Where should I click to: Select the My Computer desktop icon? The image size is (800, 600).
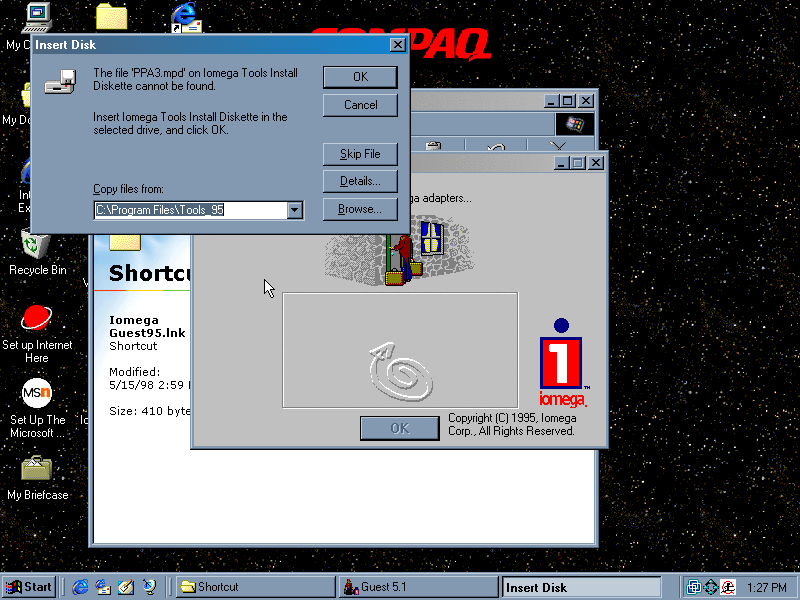[37, 18]
